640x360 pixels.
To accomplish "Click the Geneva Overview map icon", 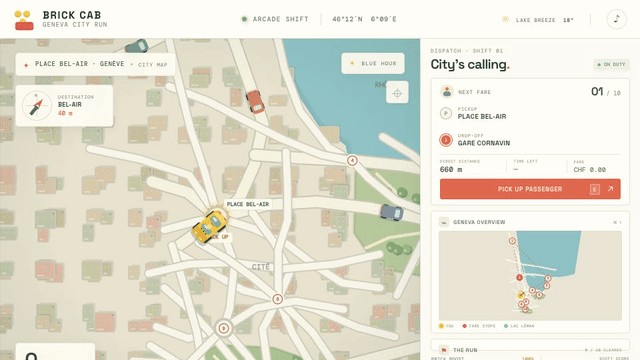I will coord(444,222).
